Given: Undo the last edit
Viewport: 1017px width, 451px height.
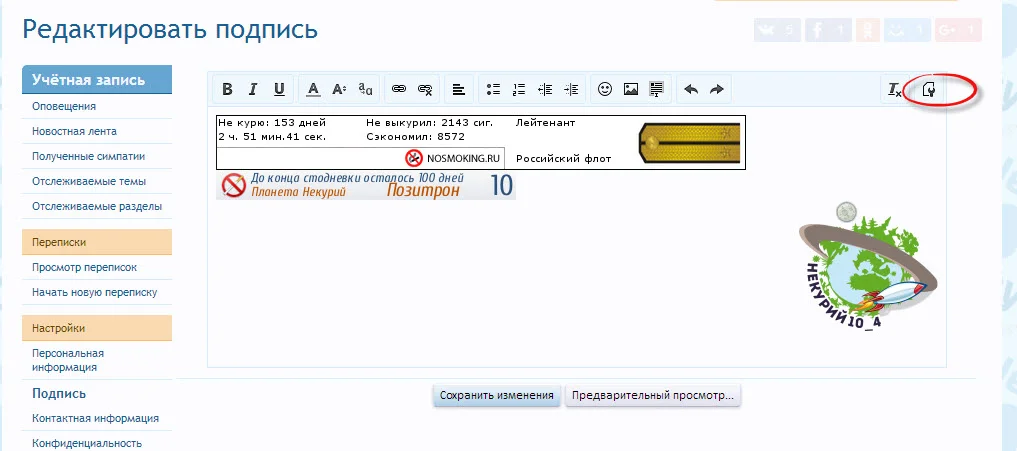Looking at the screenshot, I should point(691,90).
